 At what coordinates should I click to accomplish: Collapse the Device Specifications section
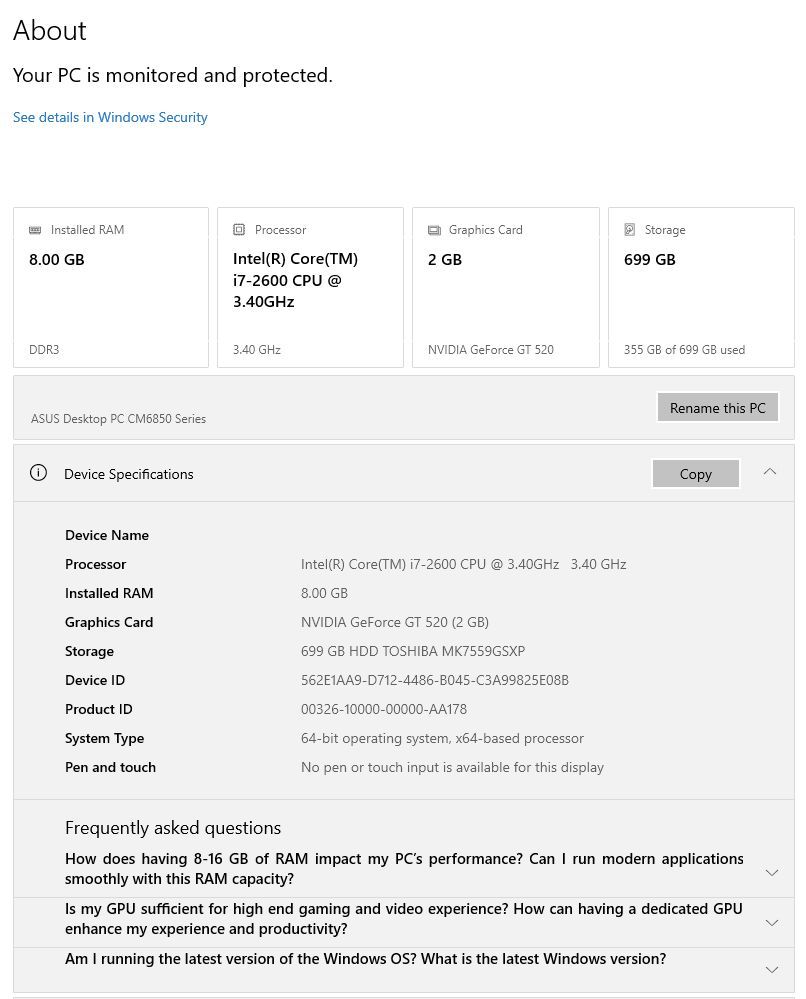[x=770, y=472]
